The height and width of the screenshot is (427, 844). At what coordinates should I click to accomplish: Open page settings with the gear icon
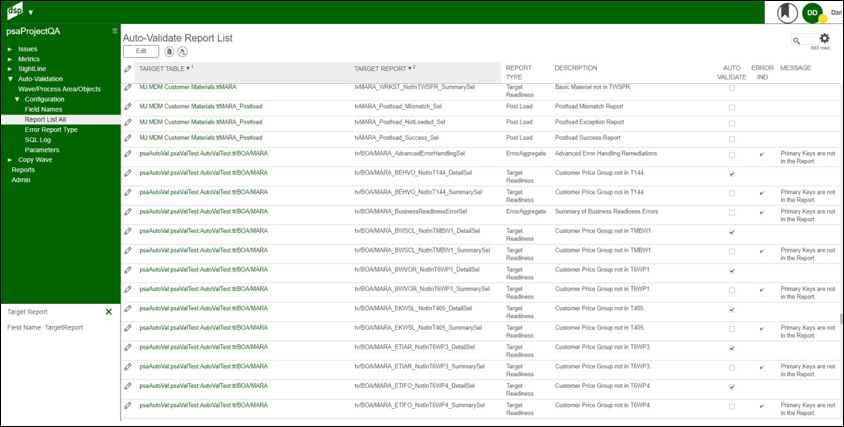coord(824,38)
